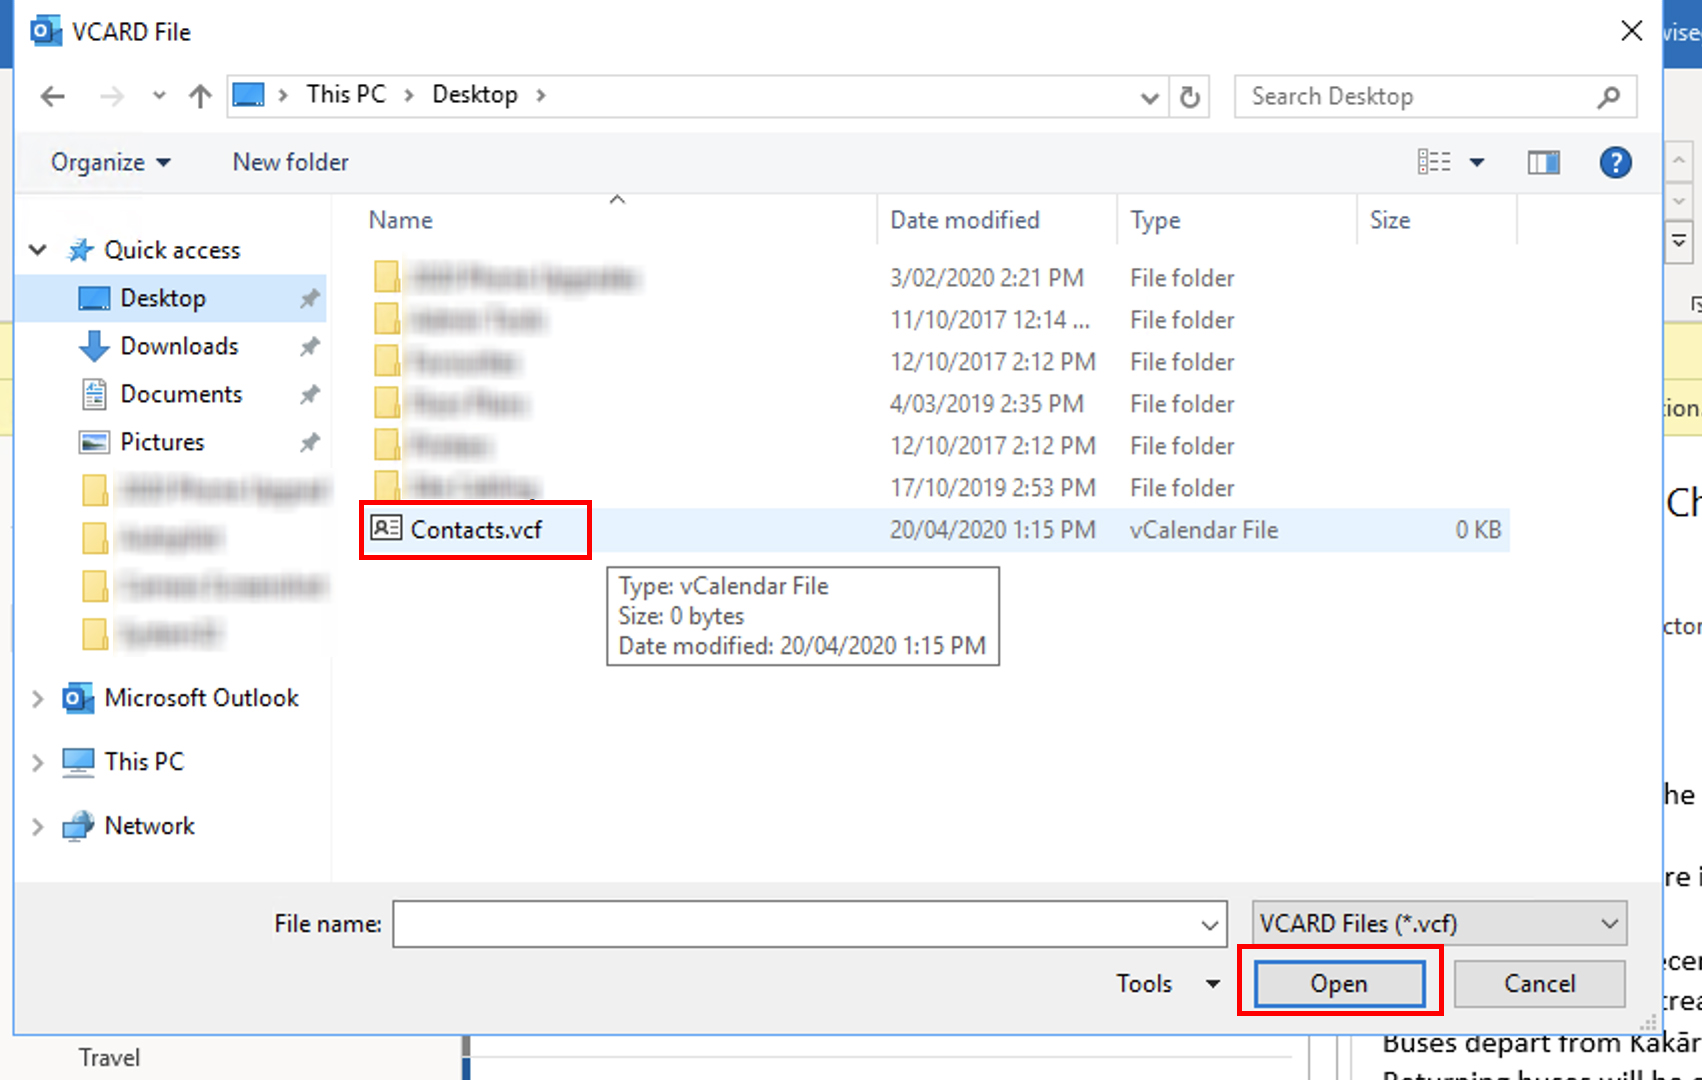Toggle the preview pane
The image size is (1702, 1080).
pyautogui.click(x=1543, y=162)
